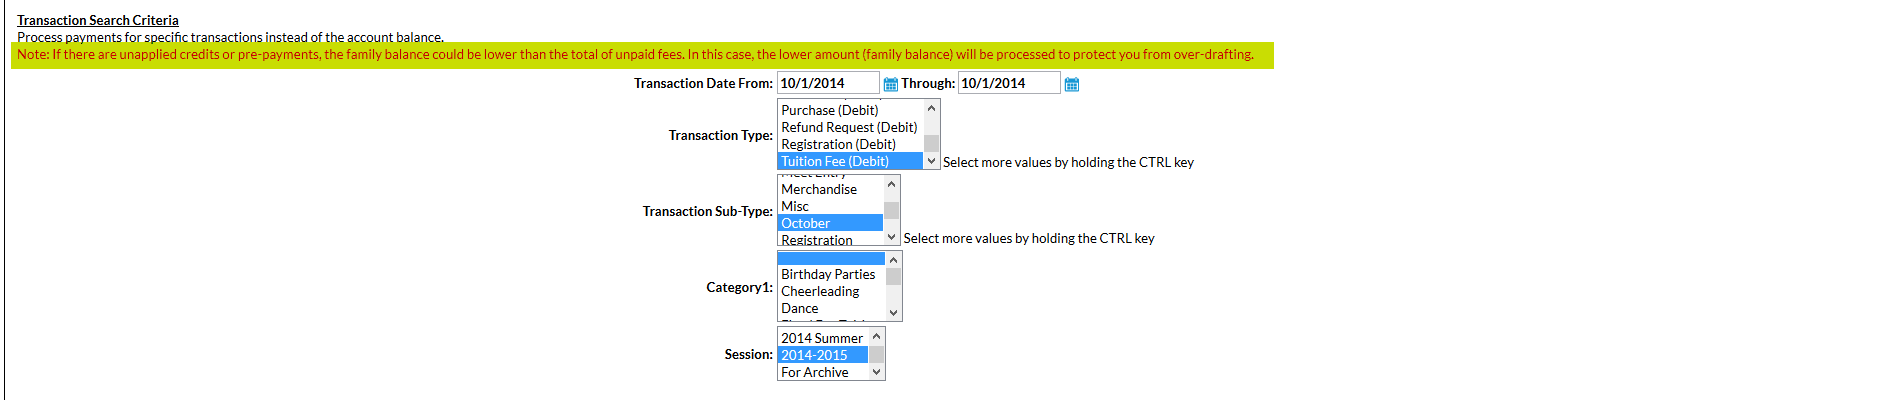This screenshot has width=1878, height=400.
Task: Select Birthday Parties in Category1 list
Action: tap(832, 274)
